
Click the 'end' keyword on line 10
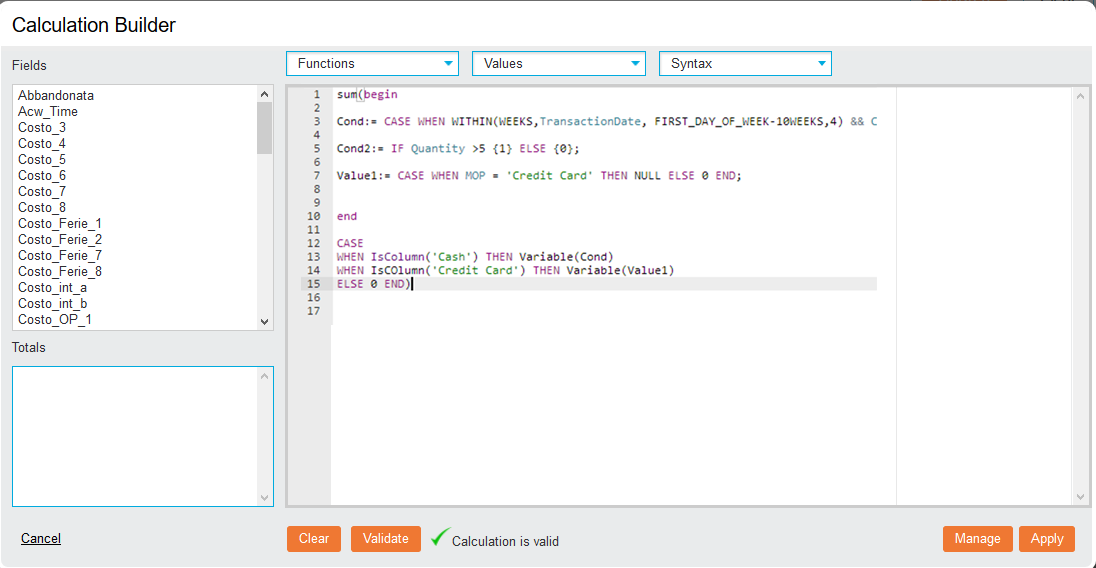(x=347, y=217)
